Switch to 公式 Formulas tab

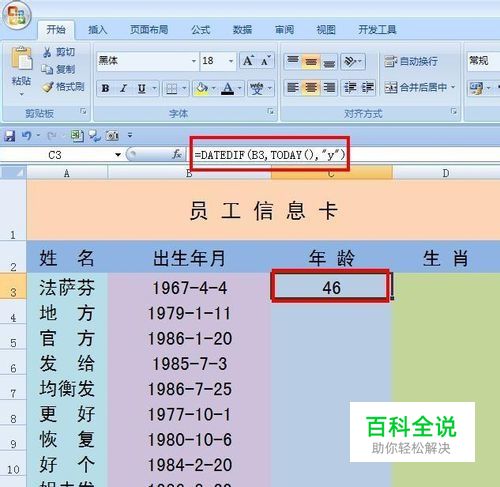click(x=201, y=30)
